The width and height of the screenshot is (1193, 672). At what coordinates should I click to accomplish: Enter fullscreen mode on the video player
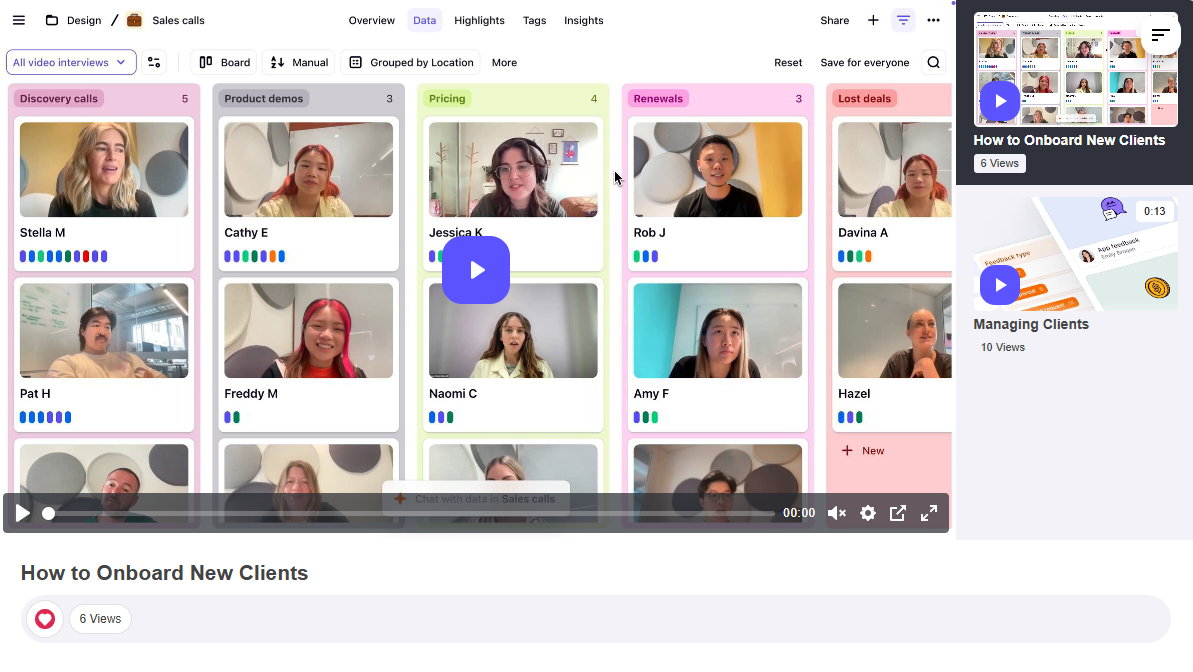click(929, 513)
